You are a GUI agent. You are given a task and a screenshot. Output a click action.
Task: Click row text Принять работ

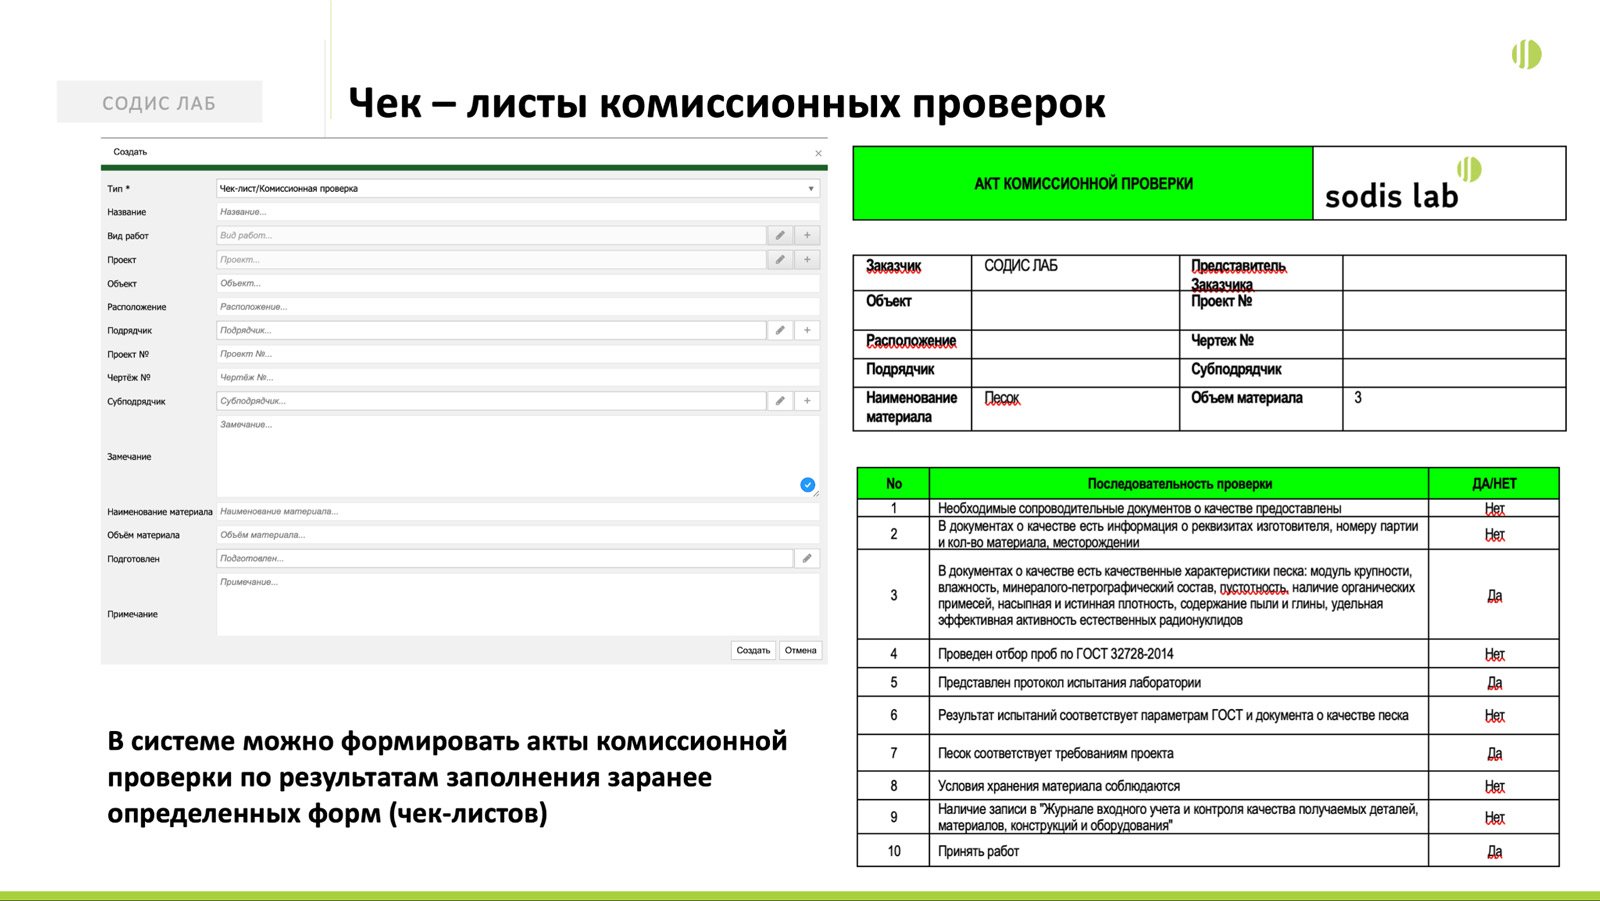pyautogui.click(x=978, y=852)
